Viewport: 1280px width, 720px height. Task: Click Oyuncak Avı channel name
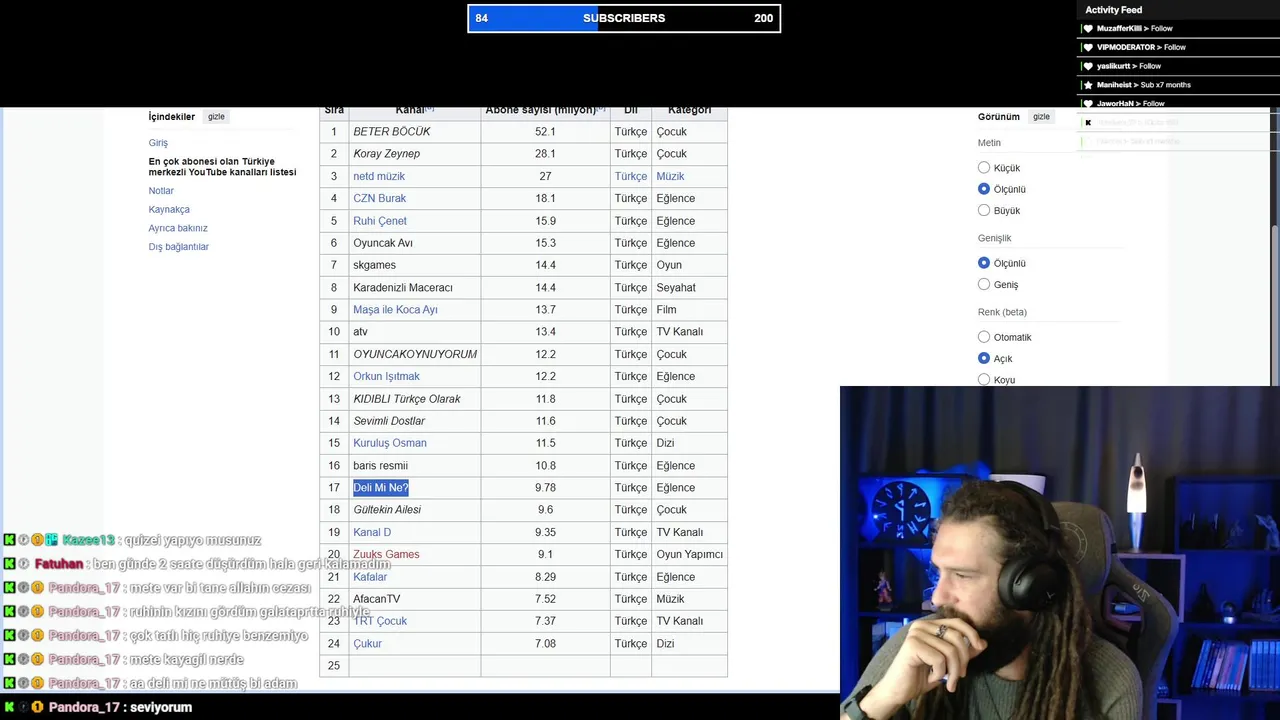point(383,243)
